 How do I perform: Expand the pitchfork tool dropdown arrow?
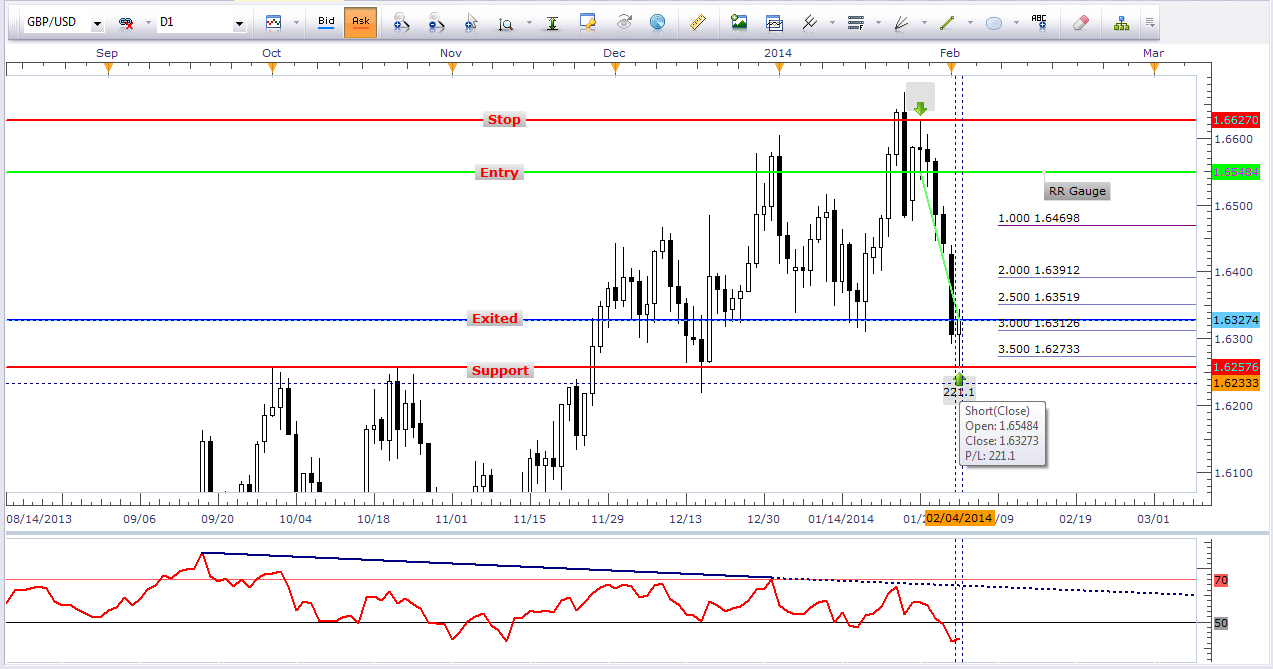tap(830, 22)
